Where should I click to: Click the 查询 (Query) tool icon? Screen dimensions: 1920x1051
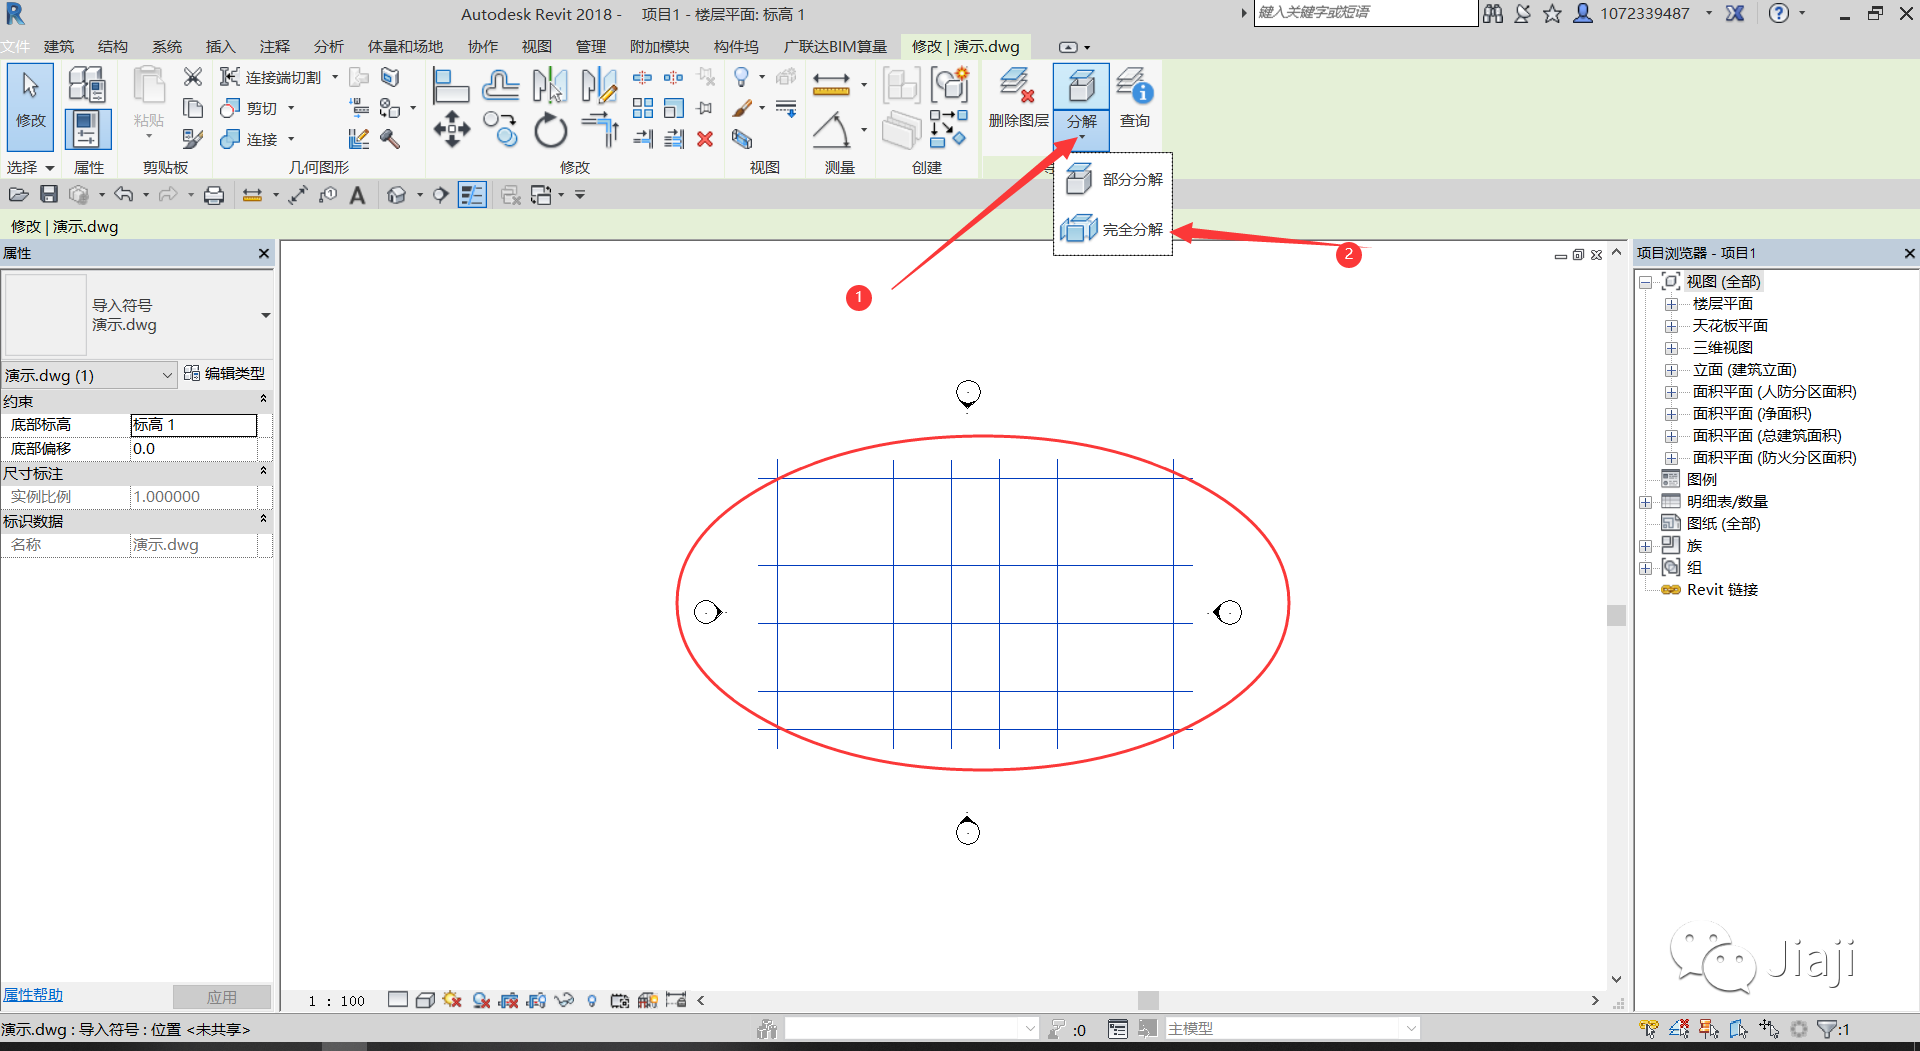(1135, 87)
